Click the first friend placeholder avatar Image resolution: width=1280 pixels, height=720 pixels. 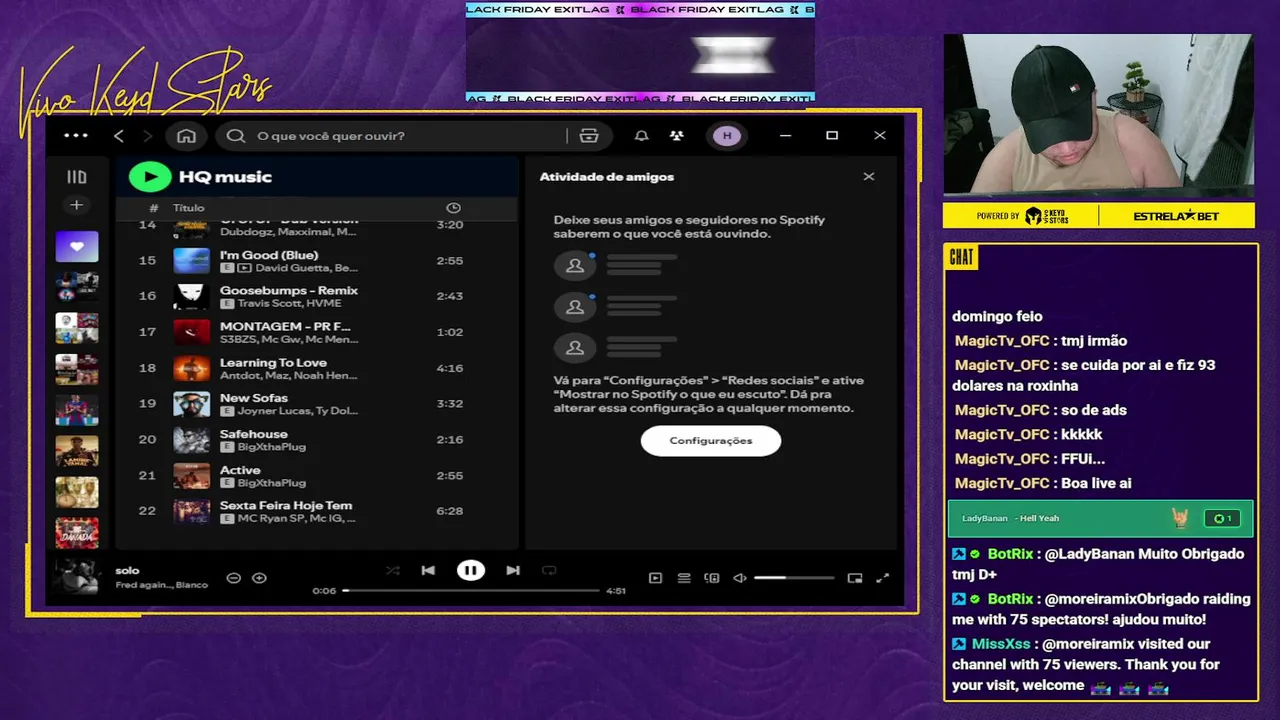[575, 265]
